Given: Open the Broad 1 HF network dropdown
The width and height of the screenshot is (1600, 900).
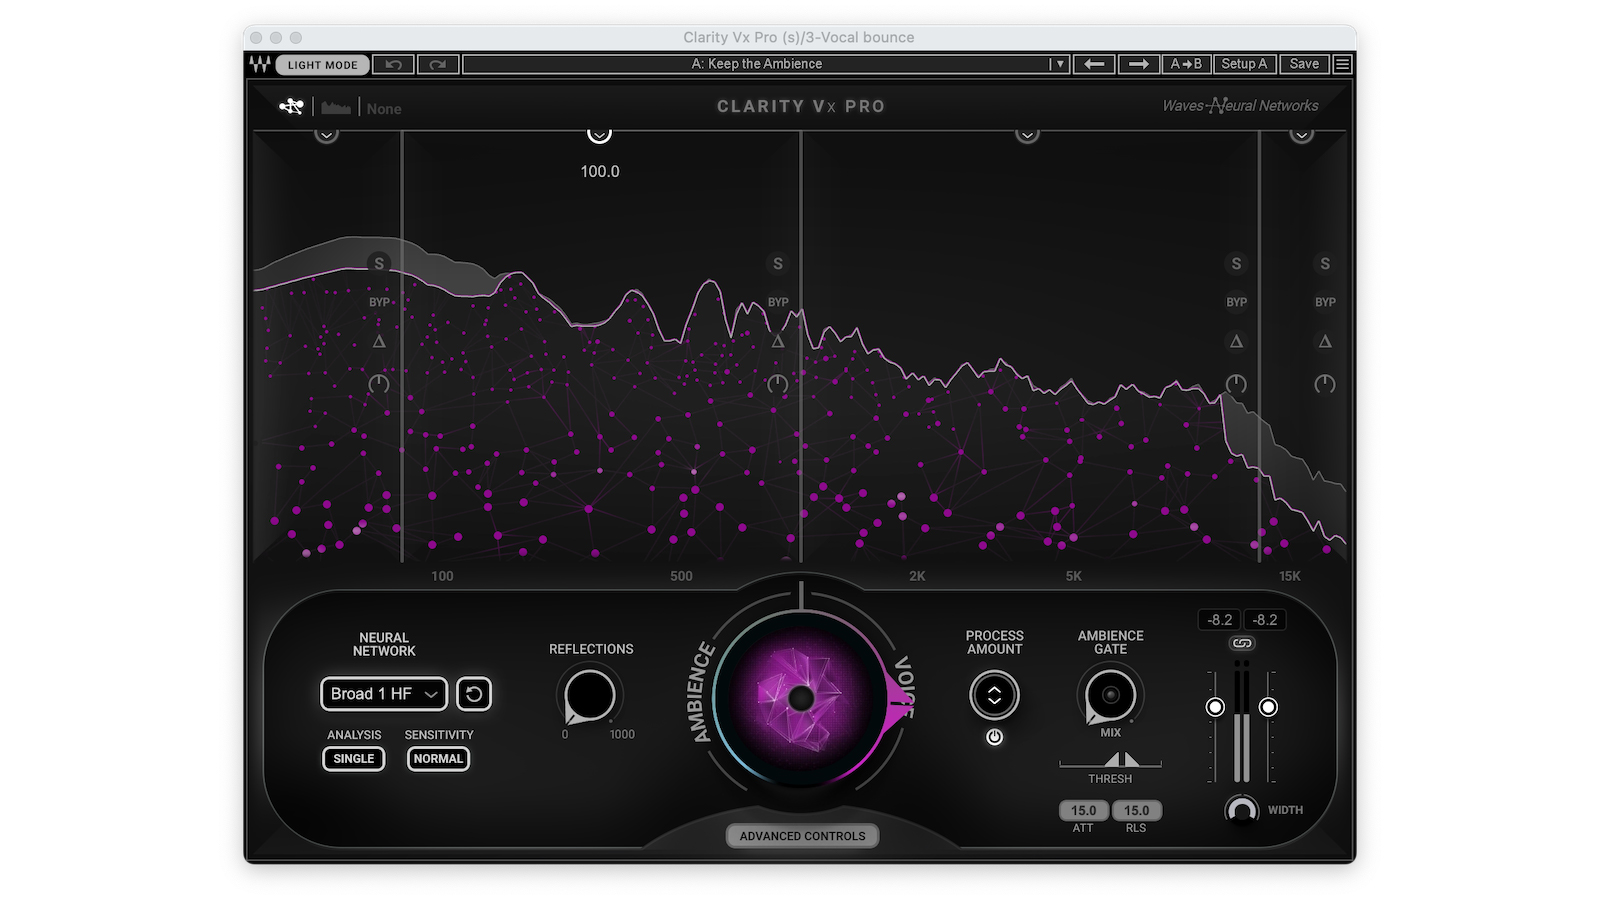Looking at the screenshot, I should pos(383,694).
